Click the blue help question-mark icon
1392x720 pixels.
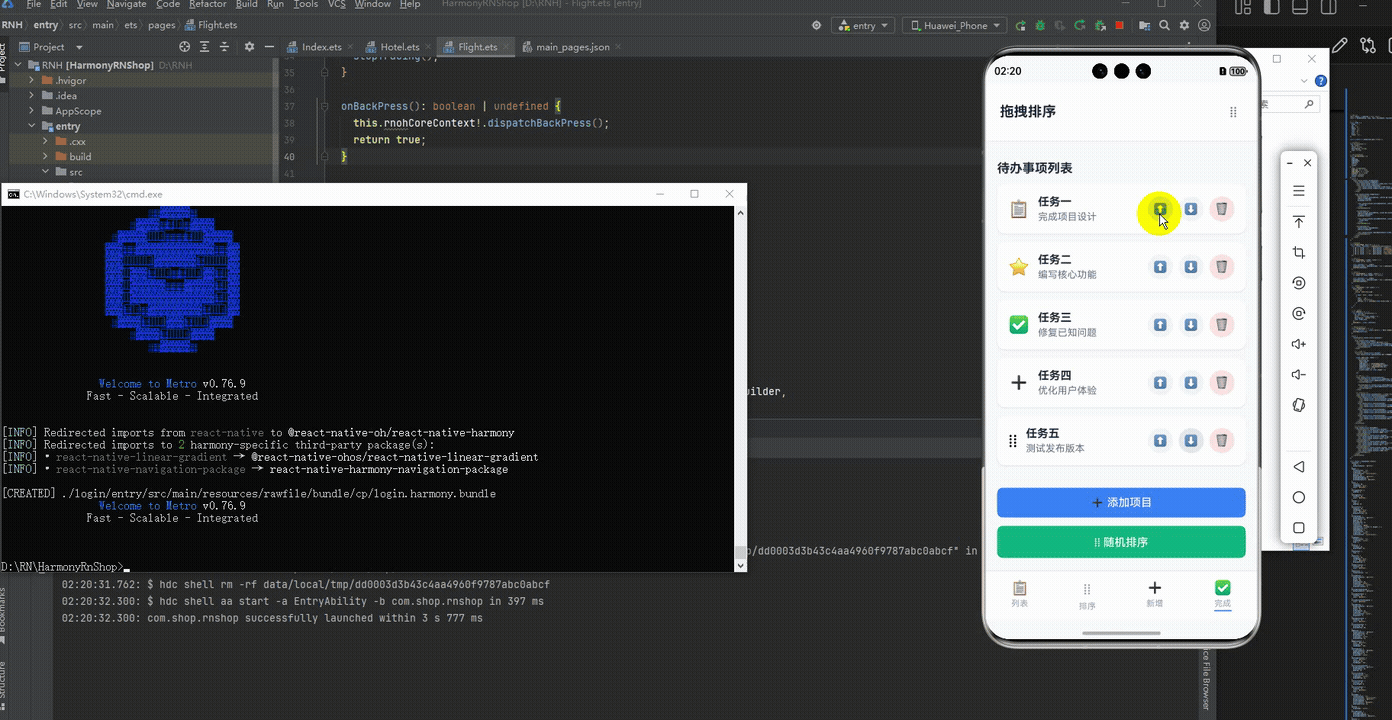[1321, 81]
